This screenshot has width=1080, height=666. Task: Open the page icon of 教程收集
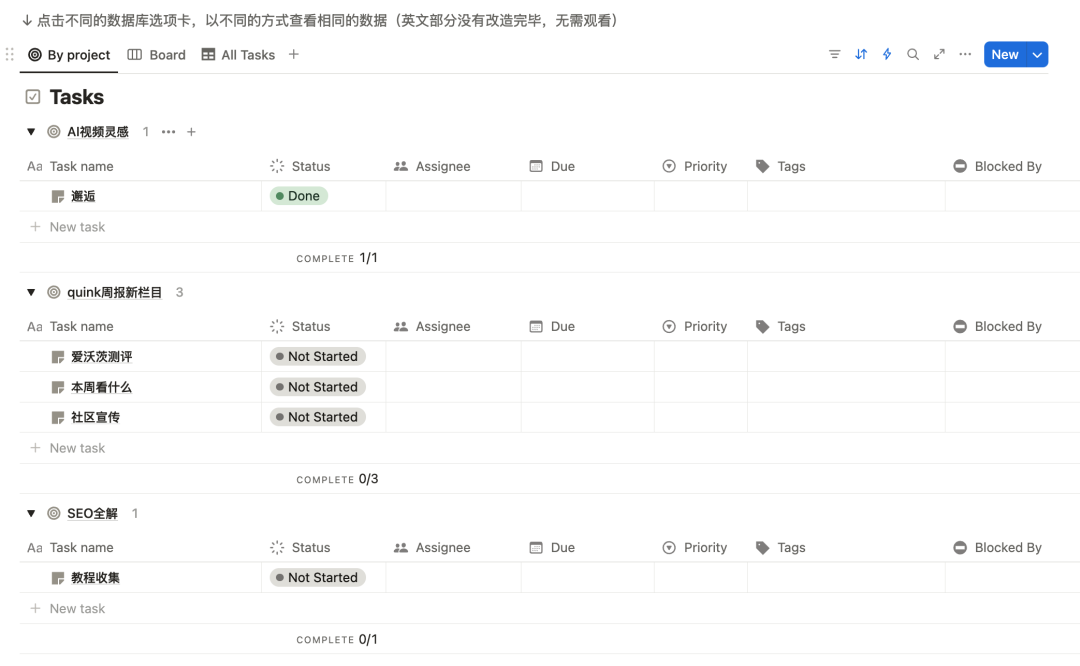[58, 578]
